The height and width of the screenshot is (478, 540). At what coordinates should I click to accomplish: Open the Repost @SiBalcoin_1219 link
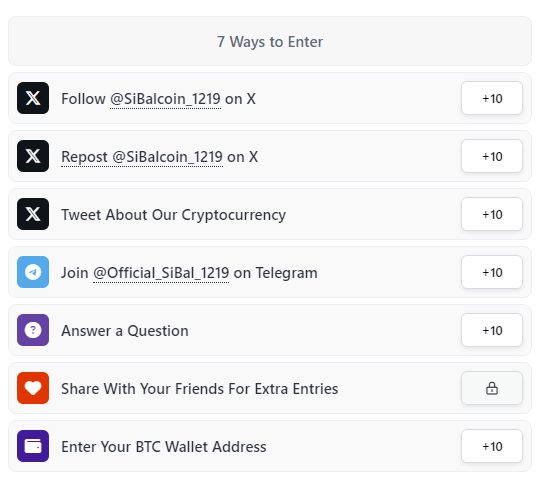tap(142, 157)
